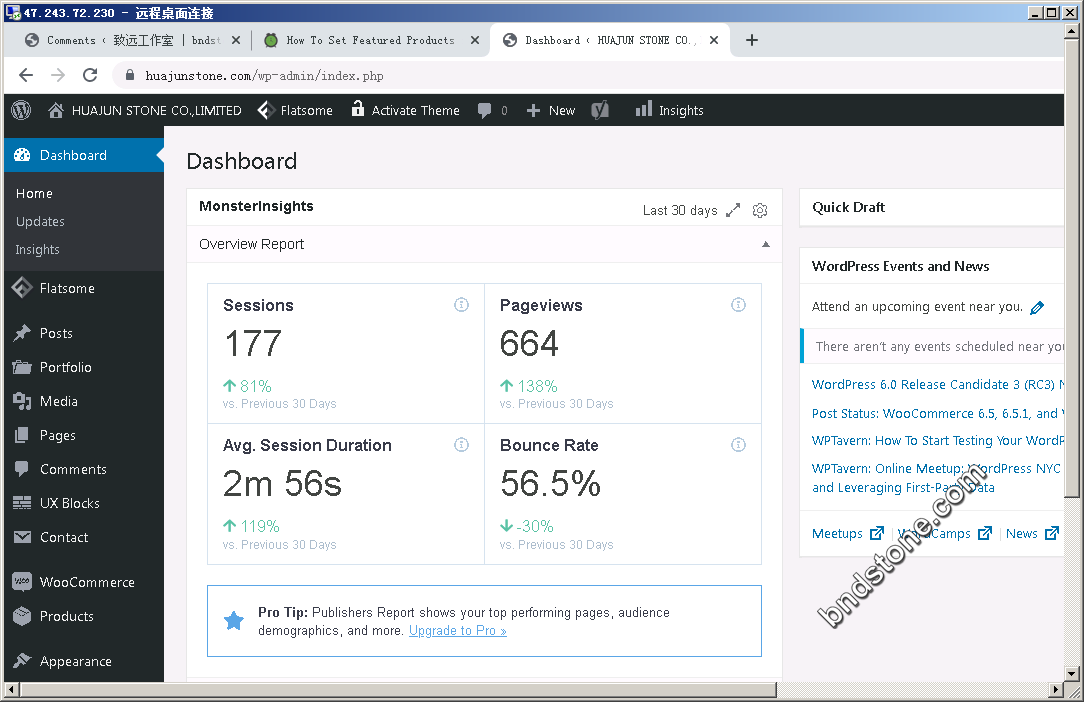
Task: Open Updates submenu item
Action: tap(40, 221)
